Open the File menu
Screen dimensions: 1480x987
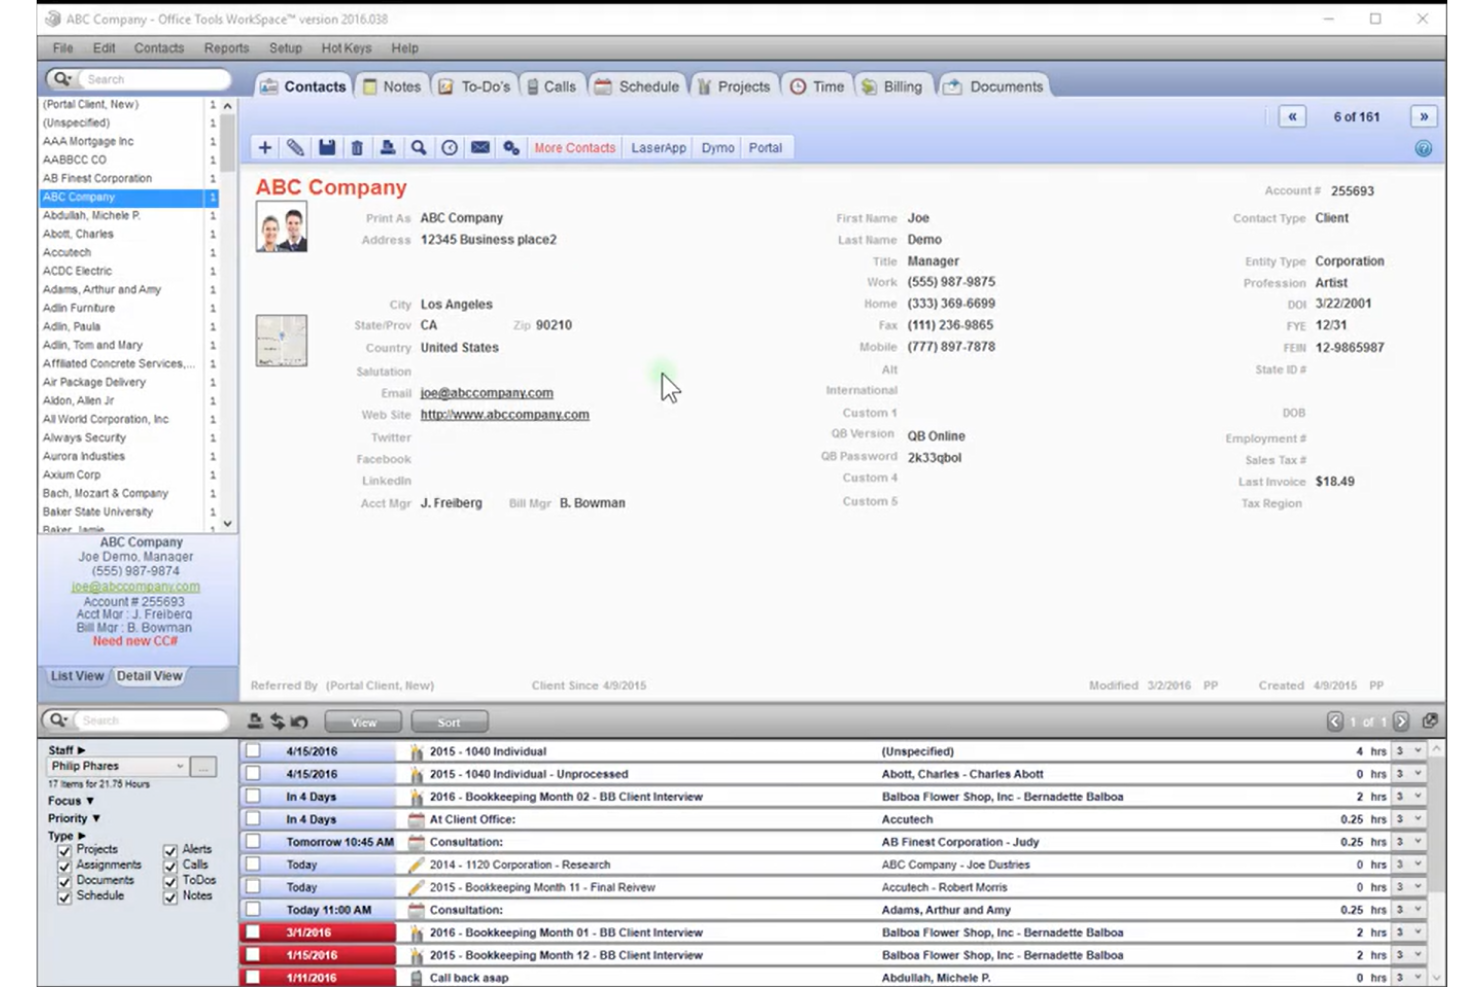(x=63, y=48)
